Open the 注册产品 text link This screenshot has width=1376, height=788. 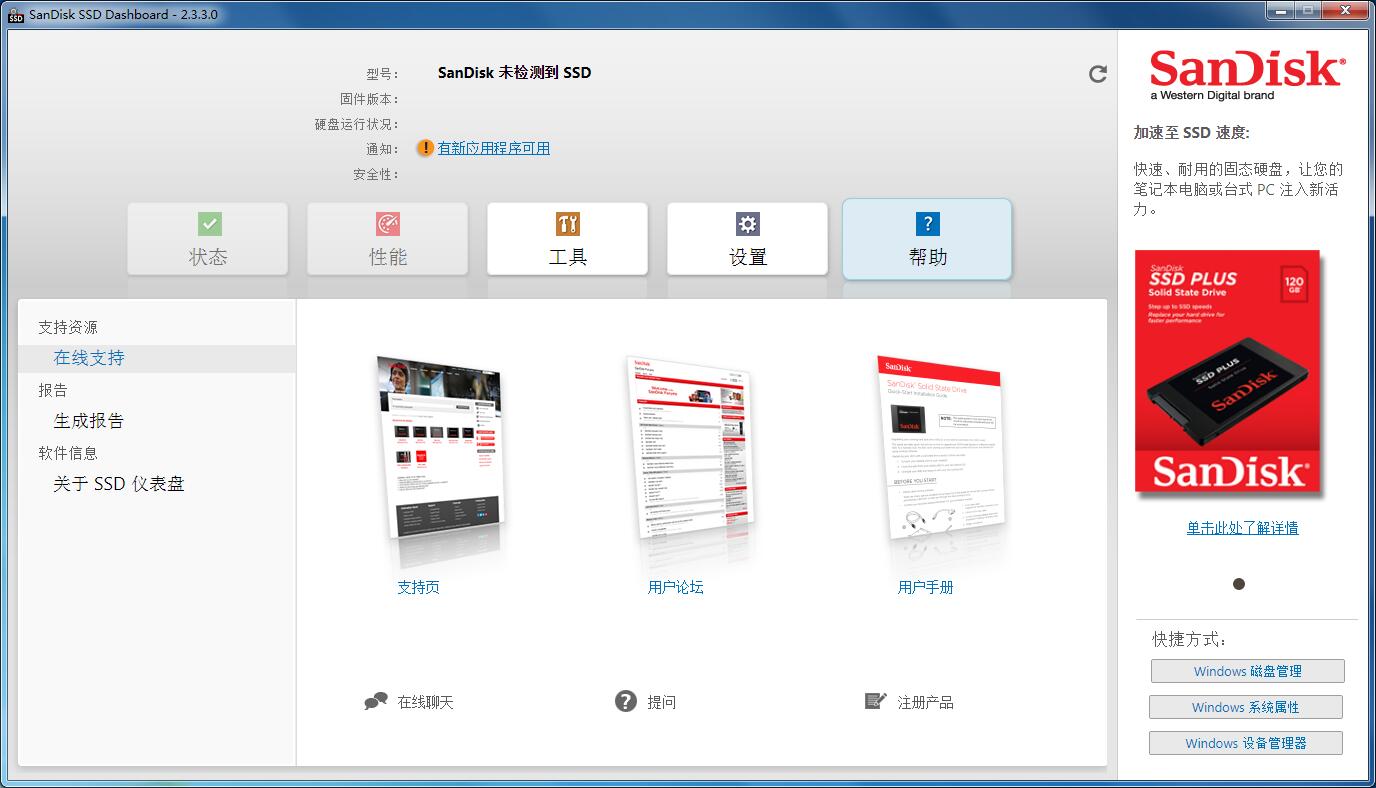[x=926, y=702]
